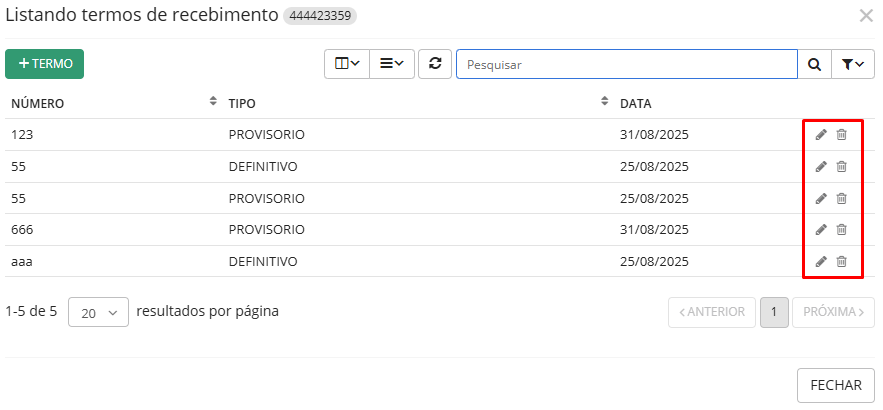
Task: Click the FECHAR button
Action: pyautogui.click(x=836, y=386)
